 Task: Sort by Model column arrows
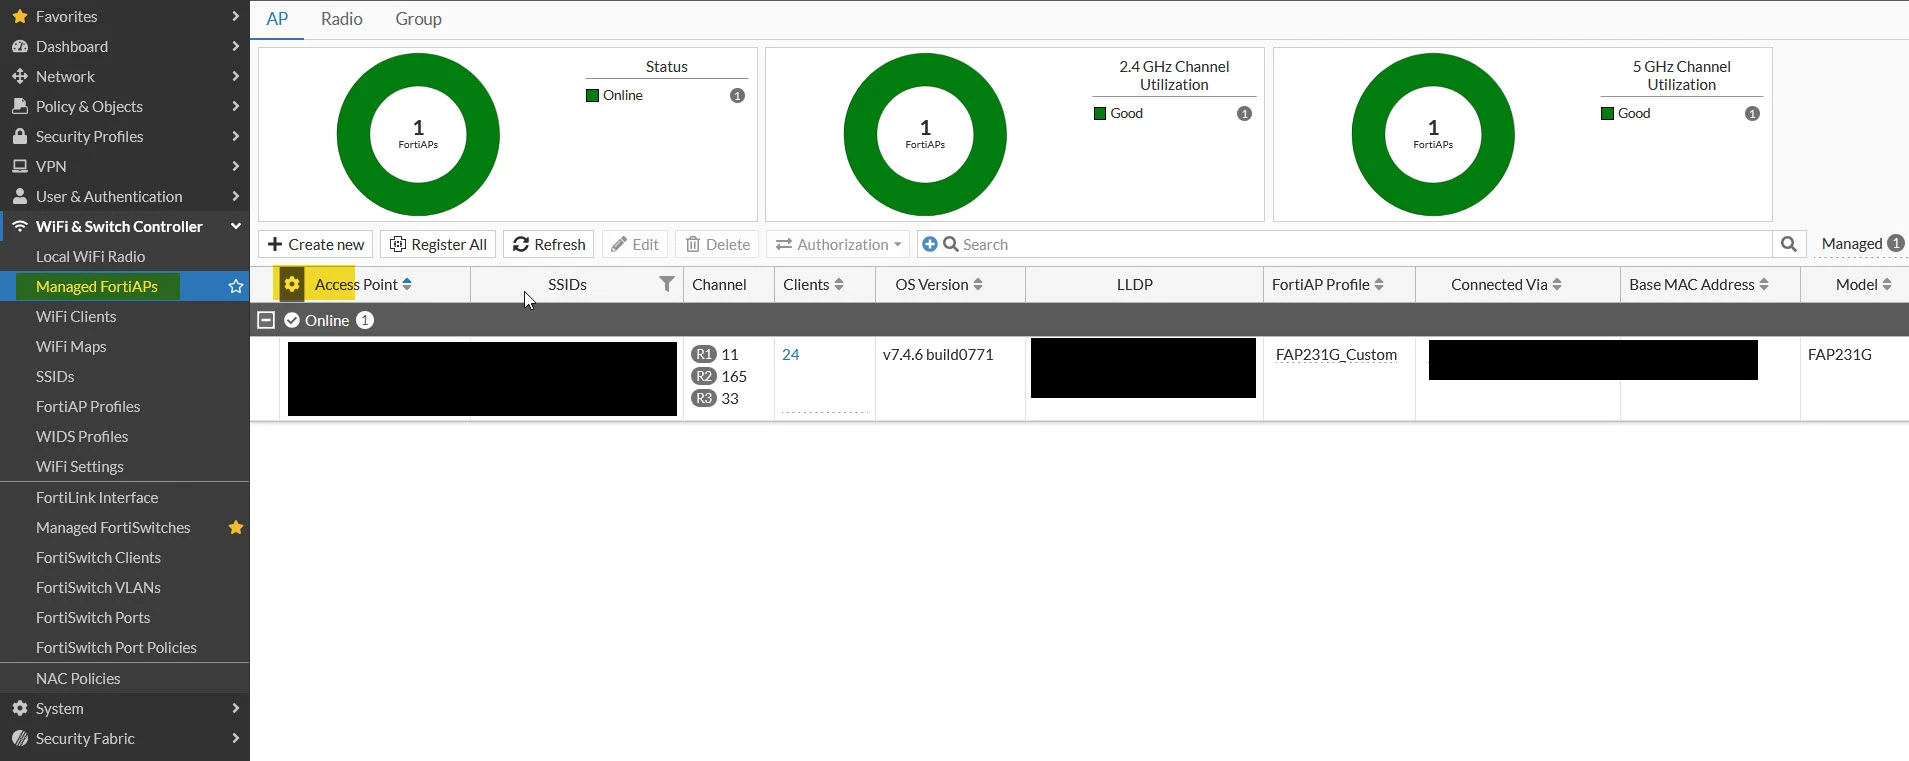(x=1887, y=284)
